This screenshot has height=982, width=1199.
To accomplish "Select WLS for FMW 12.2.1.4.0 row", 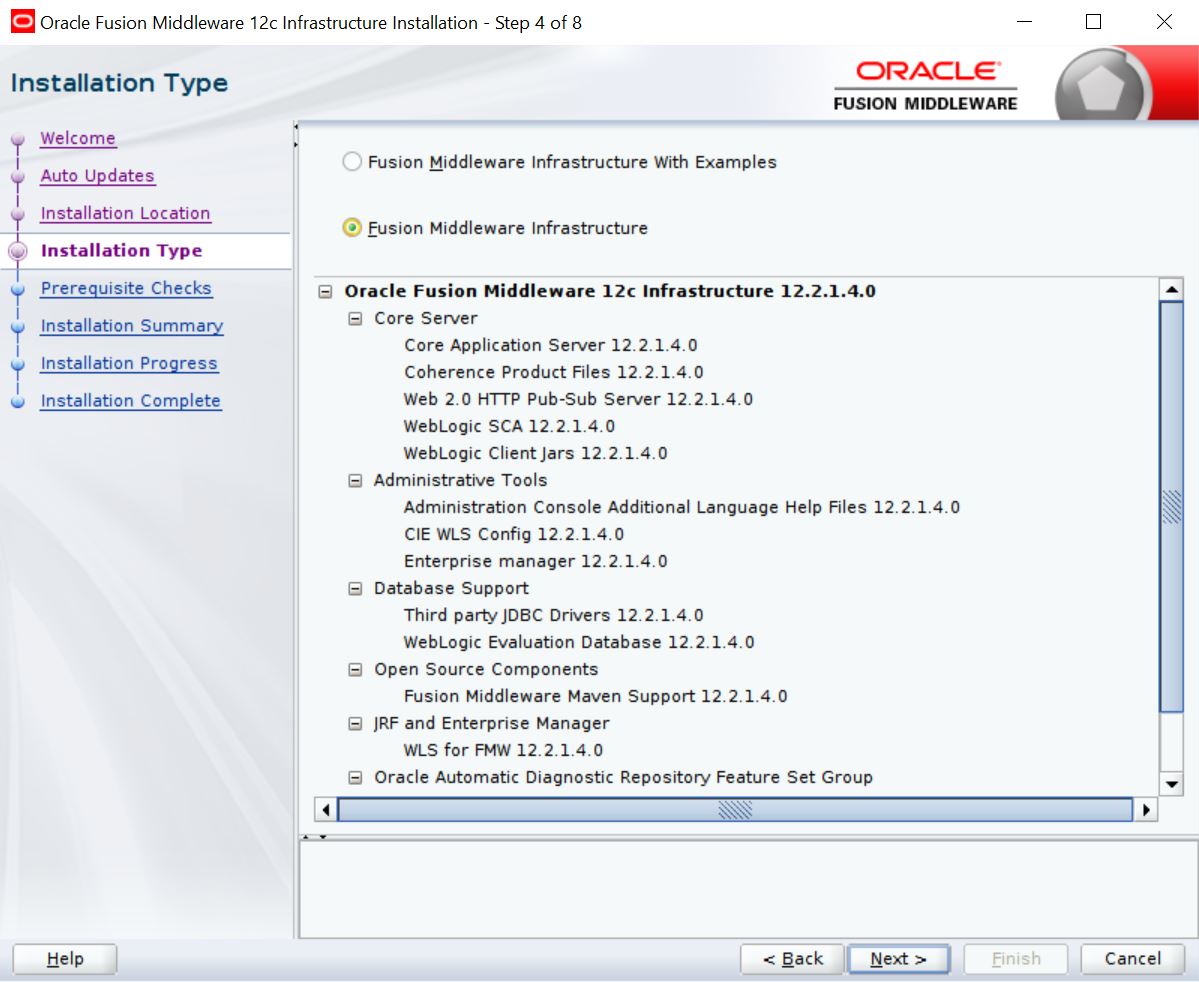I will click(503, 750).
